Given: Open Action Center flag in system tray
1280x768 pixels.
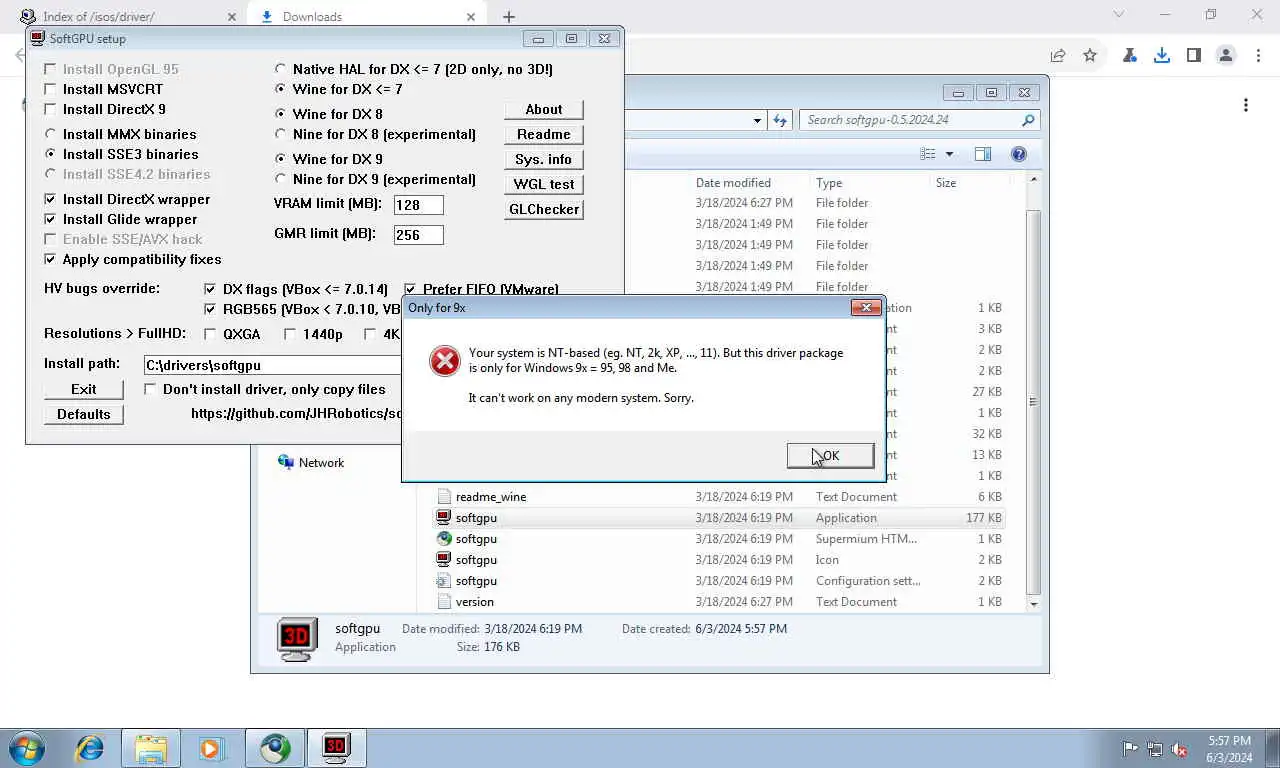Looking at the screenshot, I should 1130,749.
